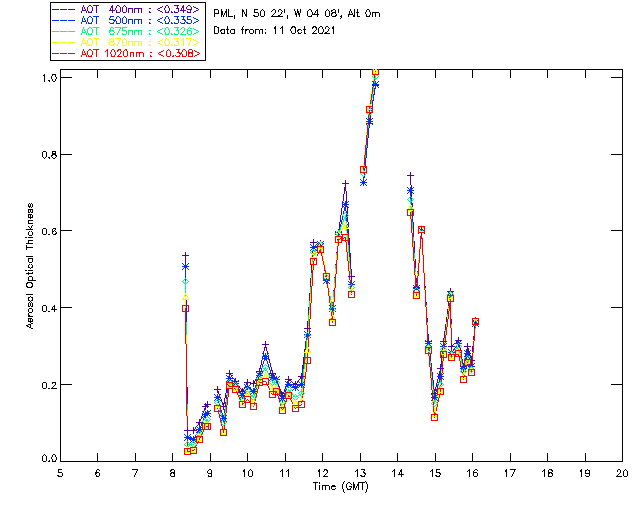Click the 'Time (GMT)' x-axis label
Screen dimensions: 640x512
coord(340,487)
